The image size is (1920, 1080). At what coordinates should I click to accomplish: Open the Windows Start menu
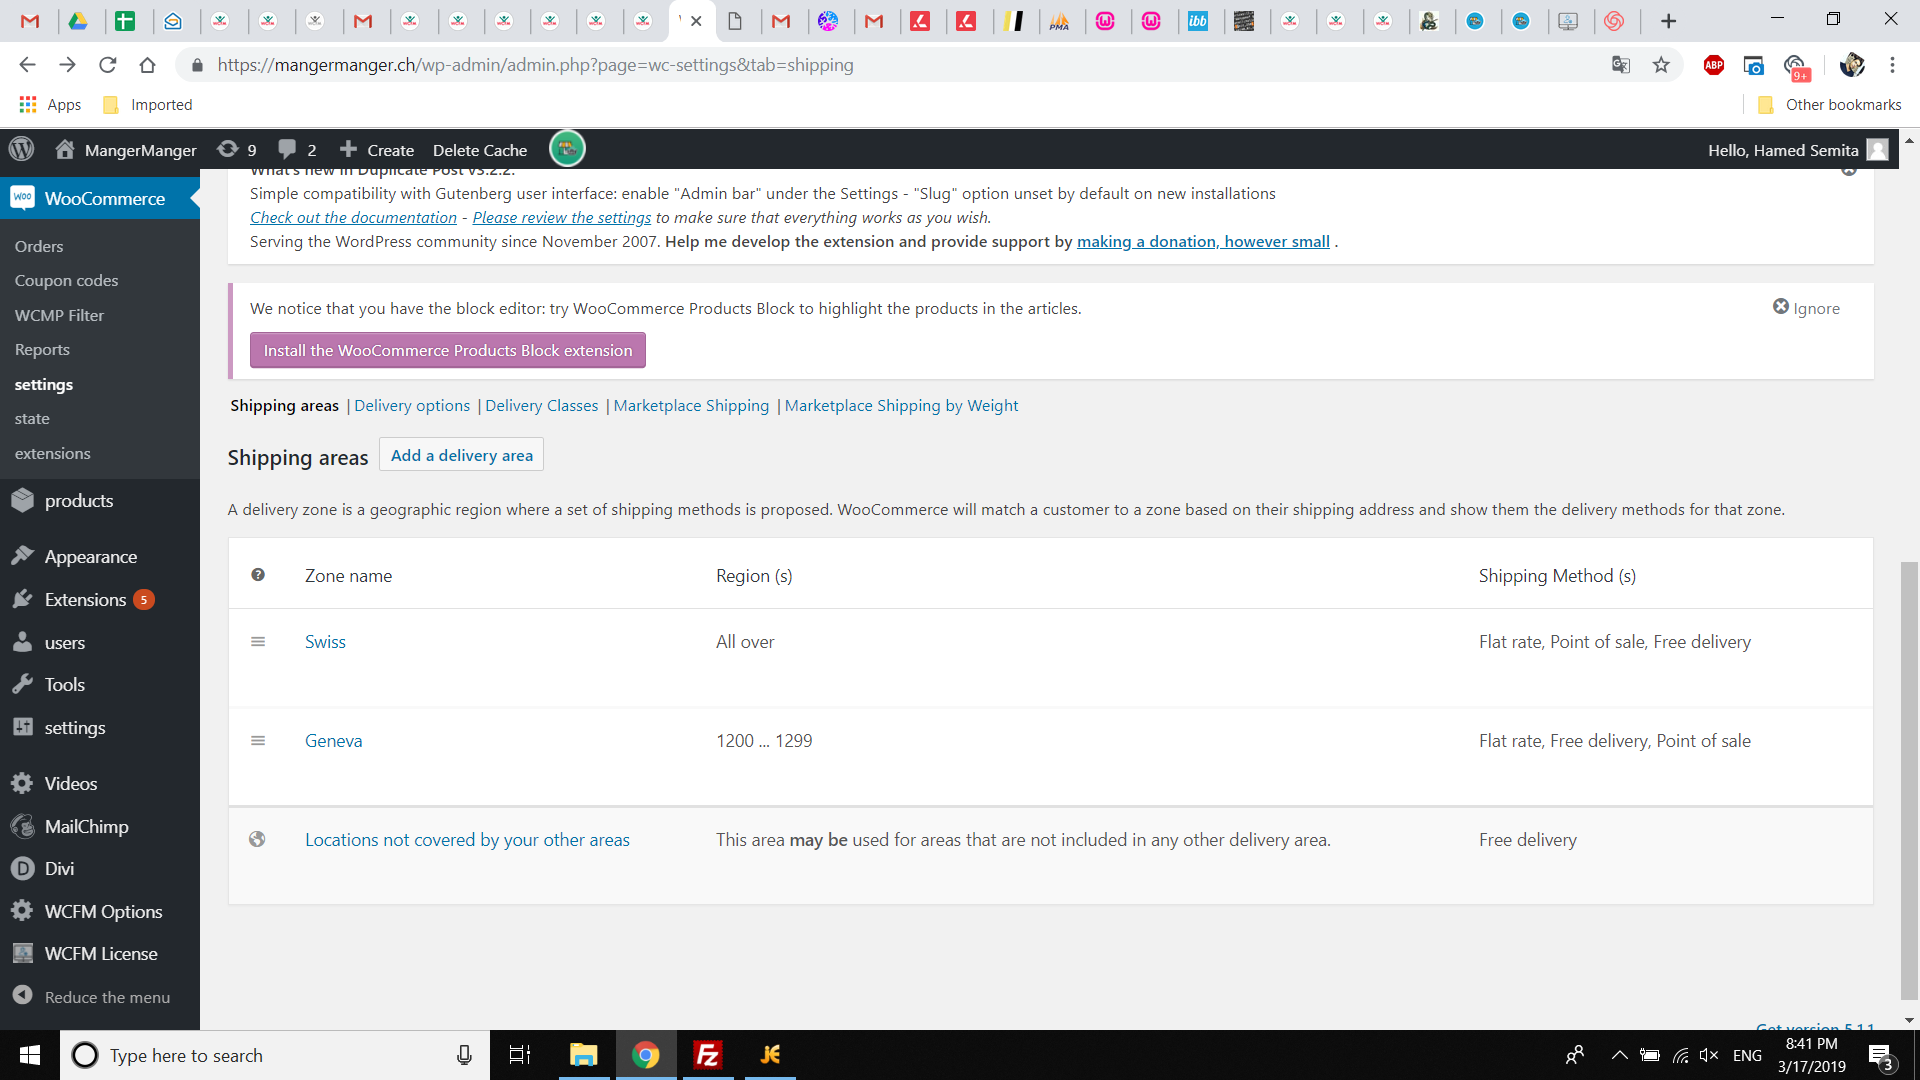click(x=30, y=1055)
